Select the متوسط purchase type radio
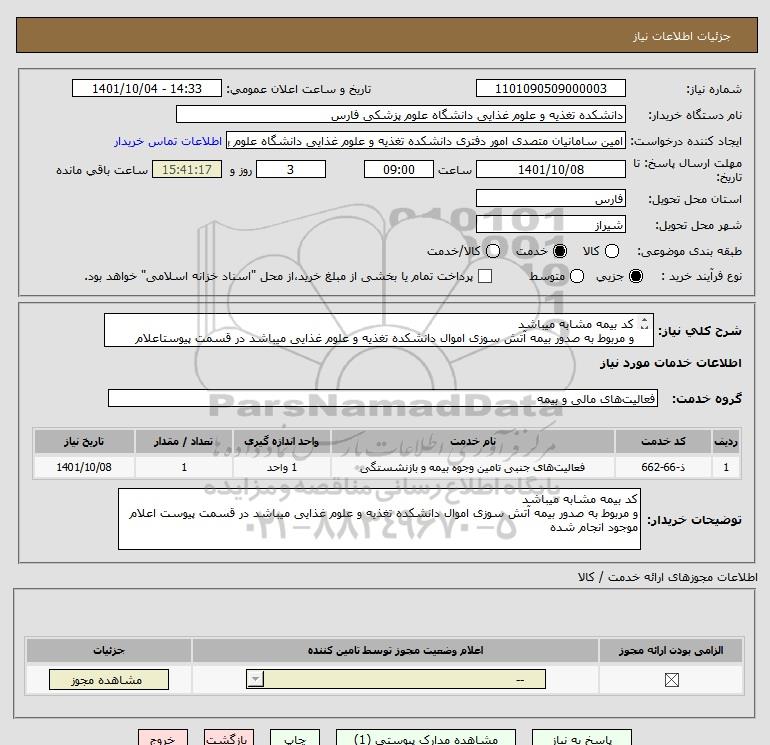Viewport: 770px width, 745px height. coord(577,276)
